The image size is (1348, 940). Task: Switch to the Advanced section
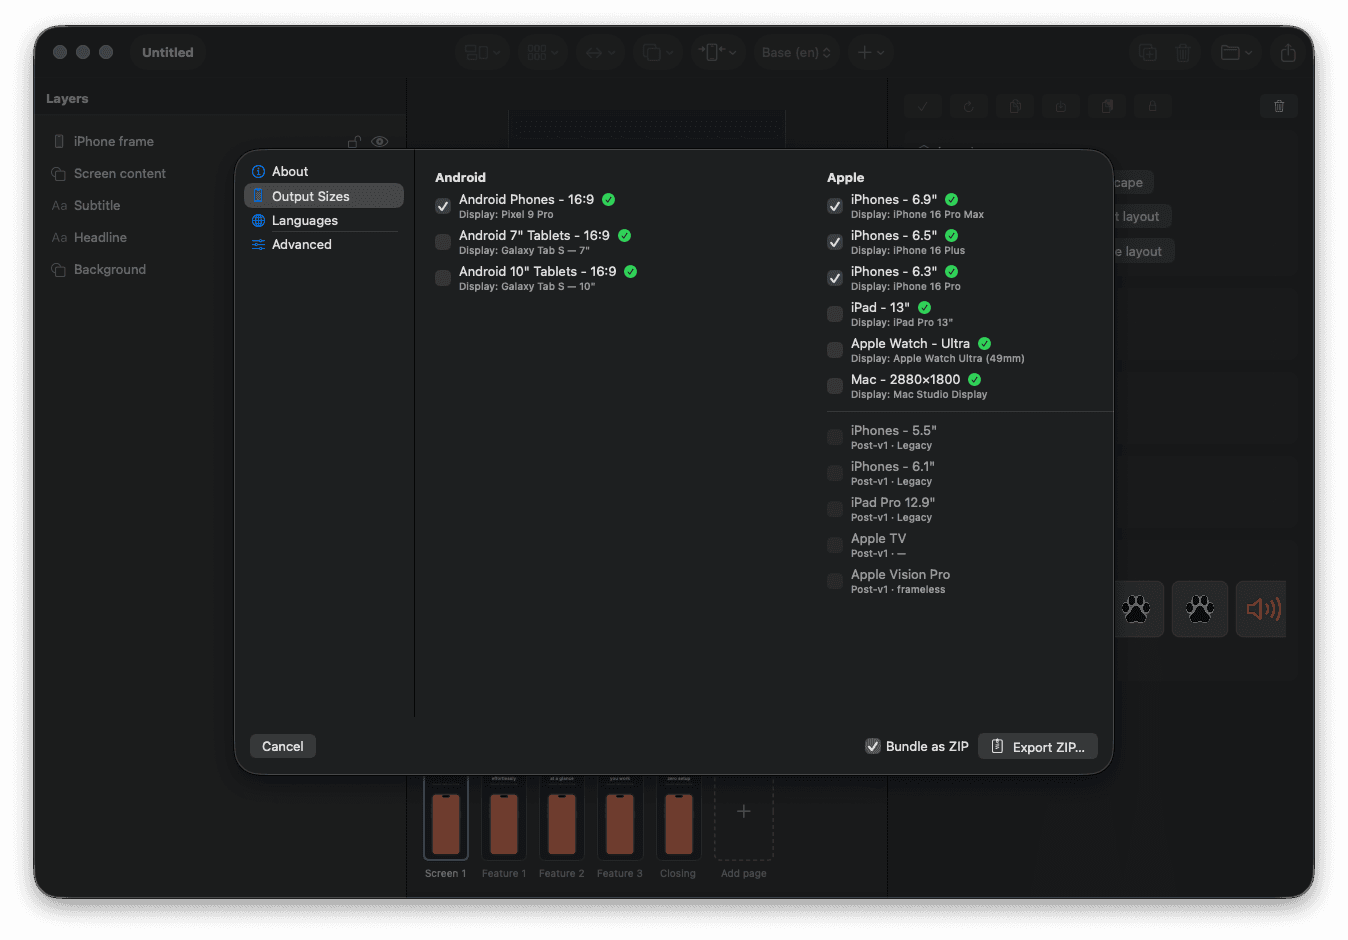coord(324,245)
